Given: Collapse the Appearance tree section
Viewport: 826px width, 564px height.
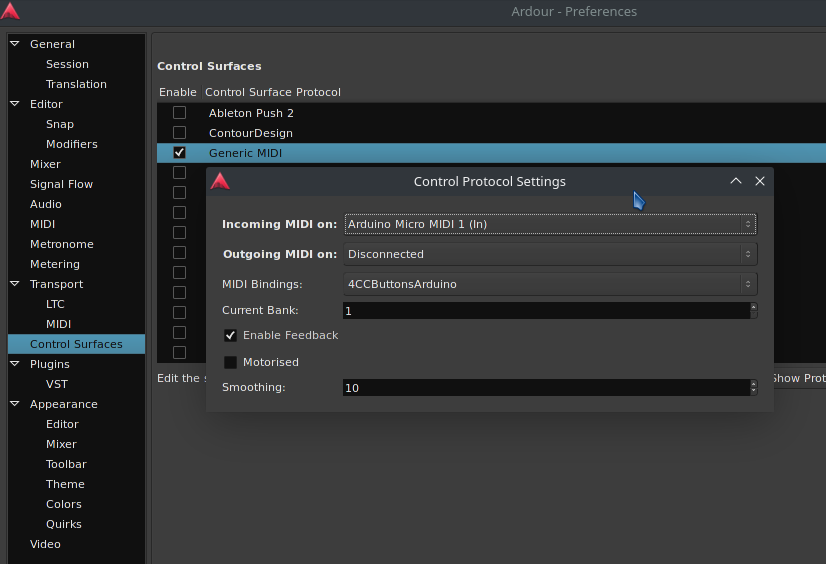Looking at the screenshot, I should pos(15,404).
